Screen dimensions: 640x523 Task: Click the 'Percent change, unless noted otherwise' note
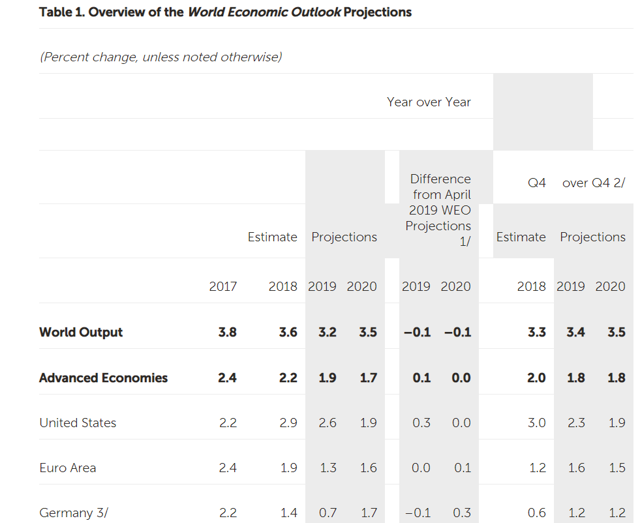161,57
